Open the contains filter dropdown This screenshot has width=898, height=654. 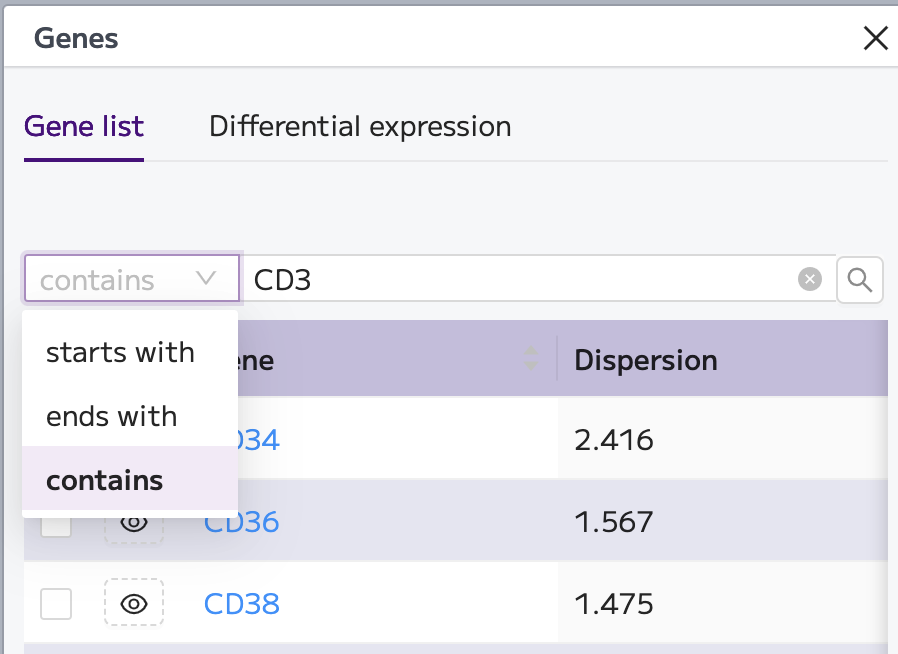pyautogui.click(x=131, y=279)
